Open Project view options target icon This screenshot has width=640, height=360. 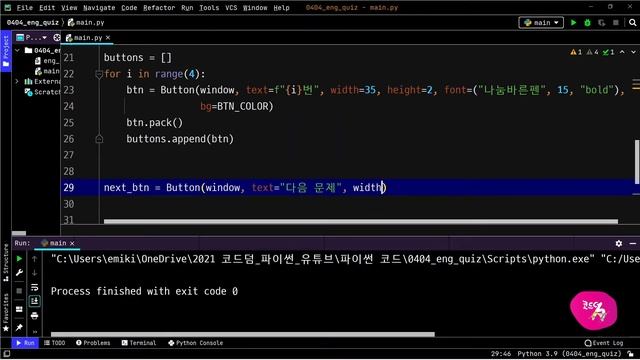pyautogui.click(x=57, y=38)
